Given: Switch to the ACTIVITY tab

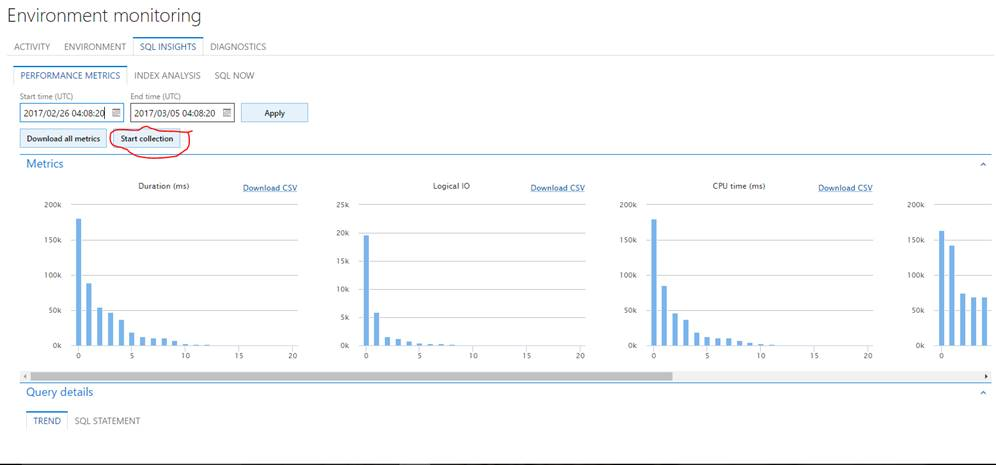Looking at the screenshot, I should coord(32,46).
